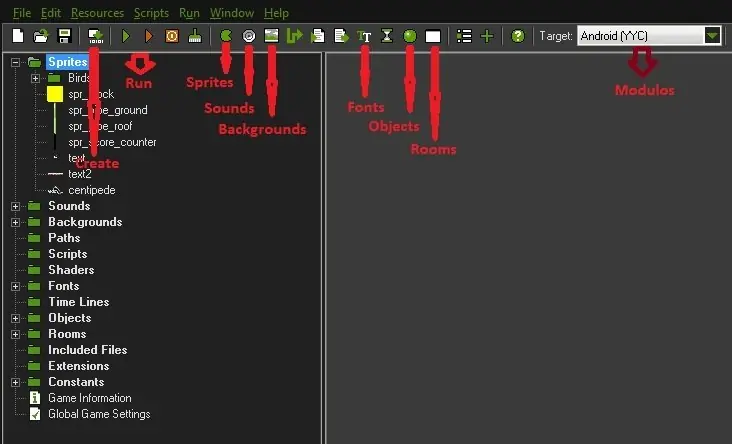The image size is (732, 444).
Task: Select the Extensions folder
Action: tap(78, 366)
